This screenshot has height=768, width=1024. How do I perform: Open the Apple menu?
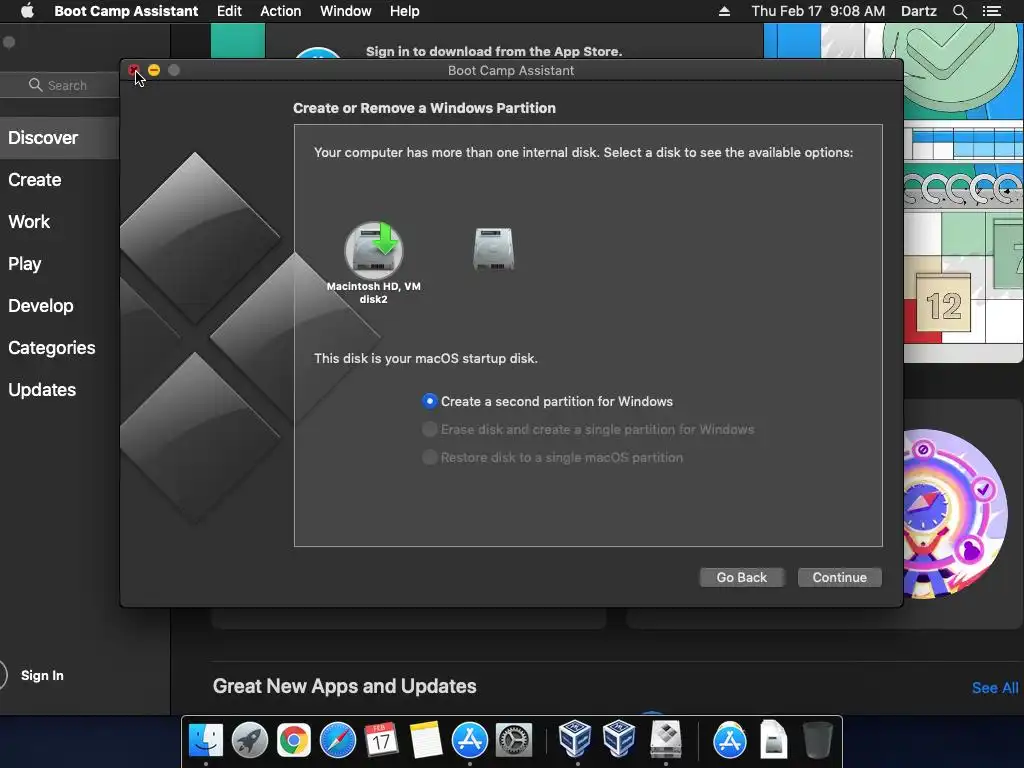27,11
